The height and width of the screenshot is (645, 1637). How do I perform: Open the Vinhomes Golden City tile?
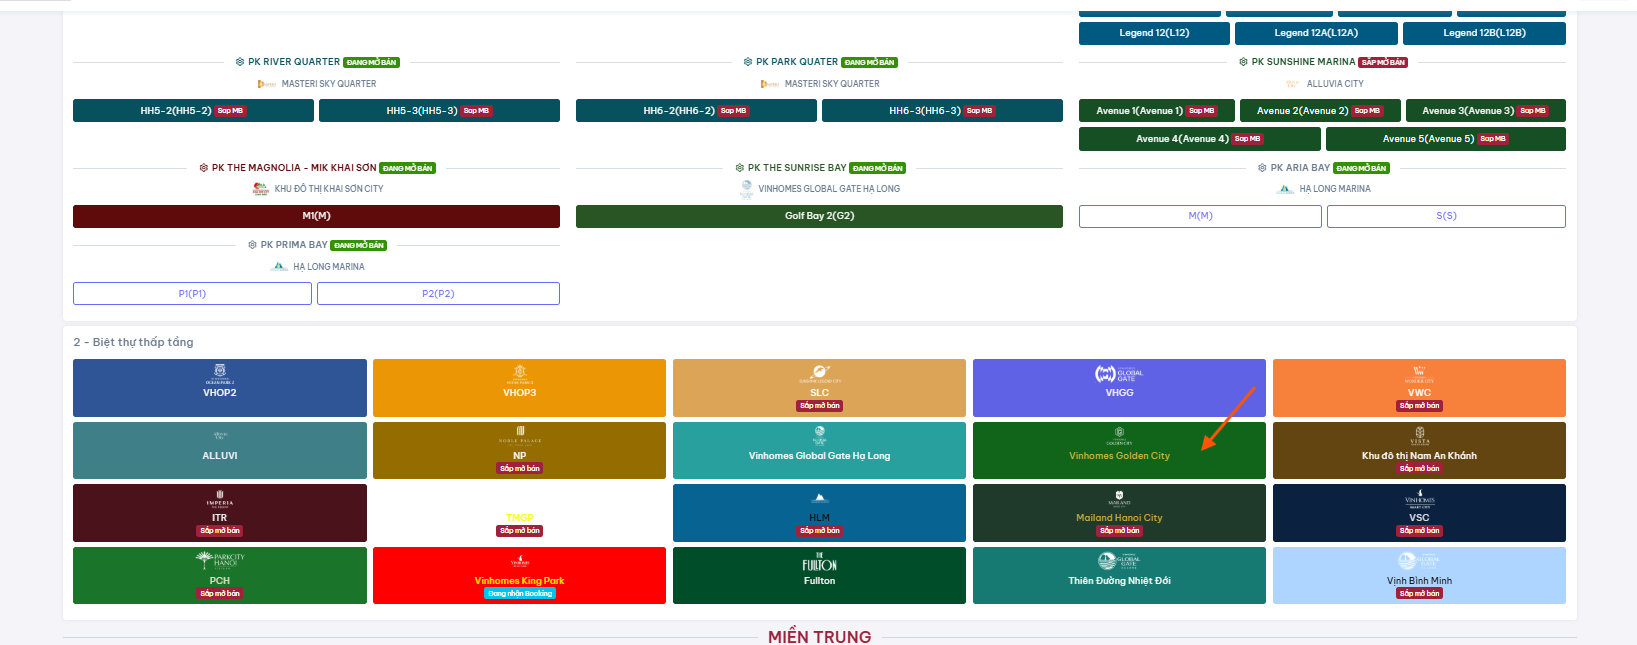tap(1119, 450)
